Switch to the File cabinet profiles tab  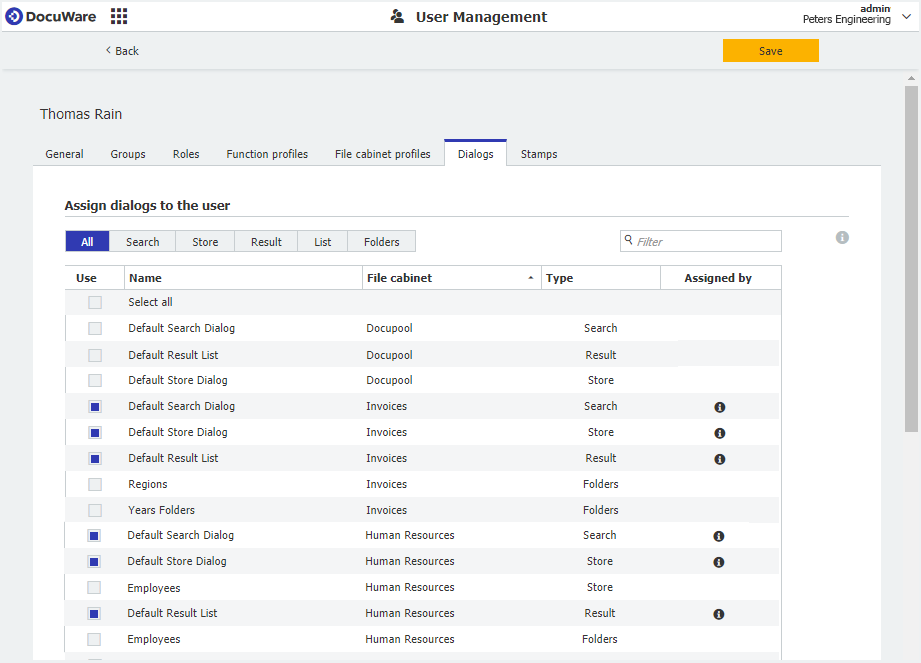382,154
